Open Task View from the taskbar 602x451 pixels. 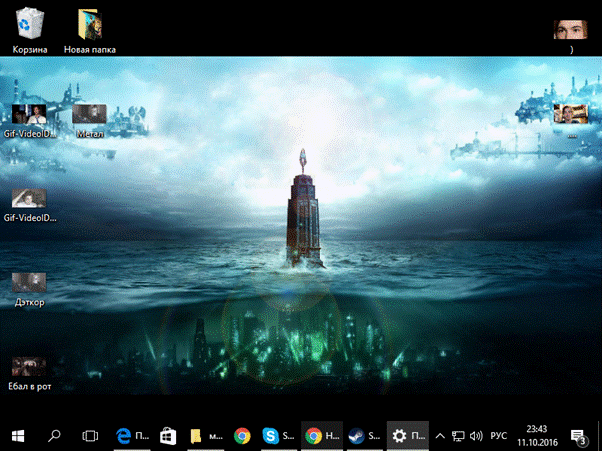coord(90,436)
